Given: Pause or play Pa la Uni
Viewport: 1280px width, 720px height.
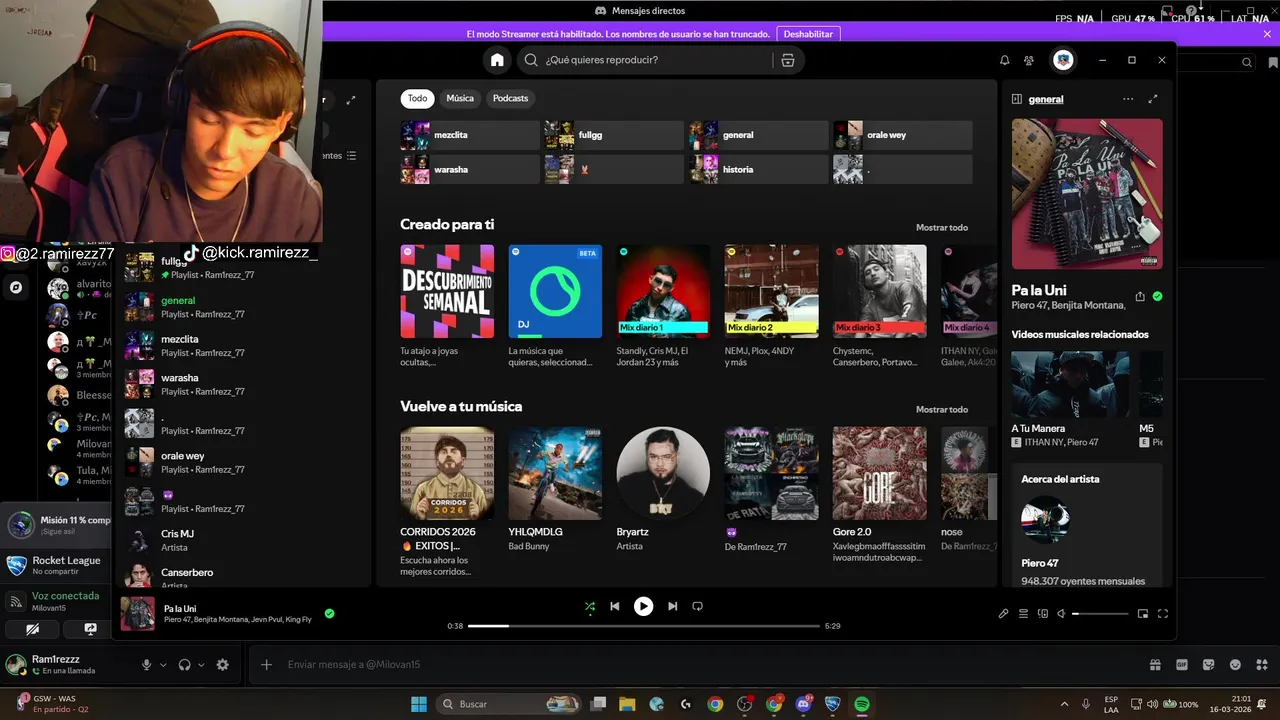Looking at the screenshot, I should click(643, 606).
